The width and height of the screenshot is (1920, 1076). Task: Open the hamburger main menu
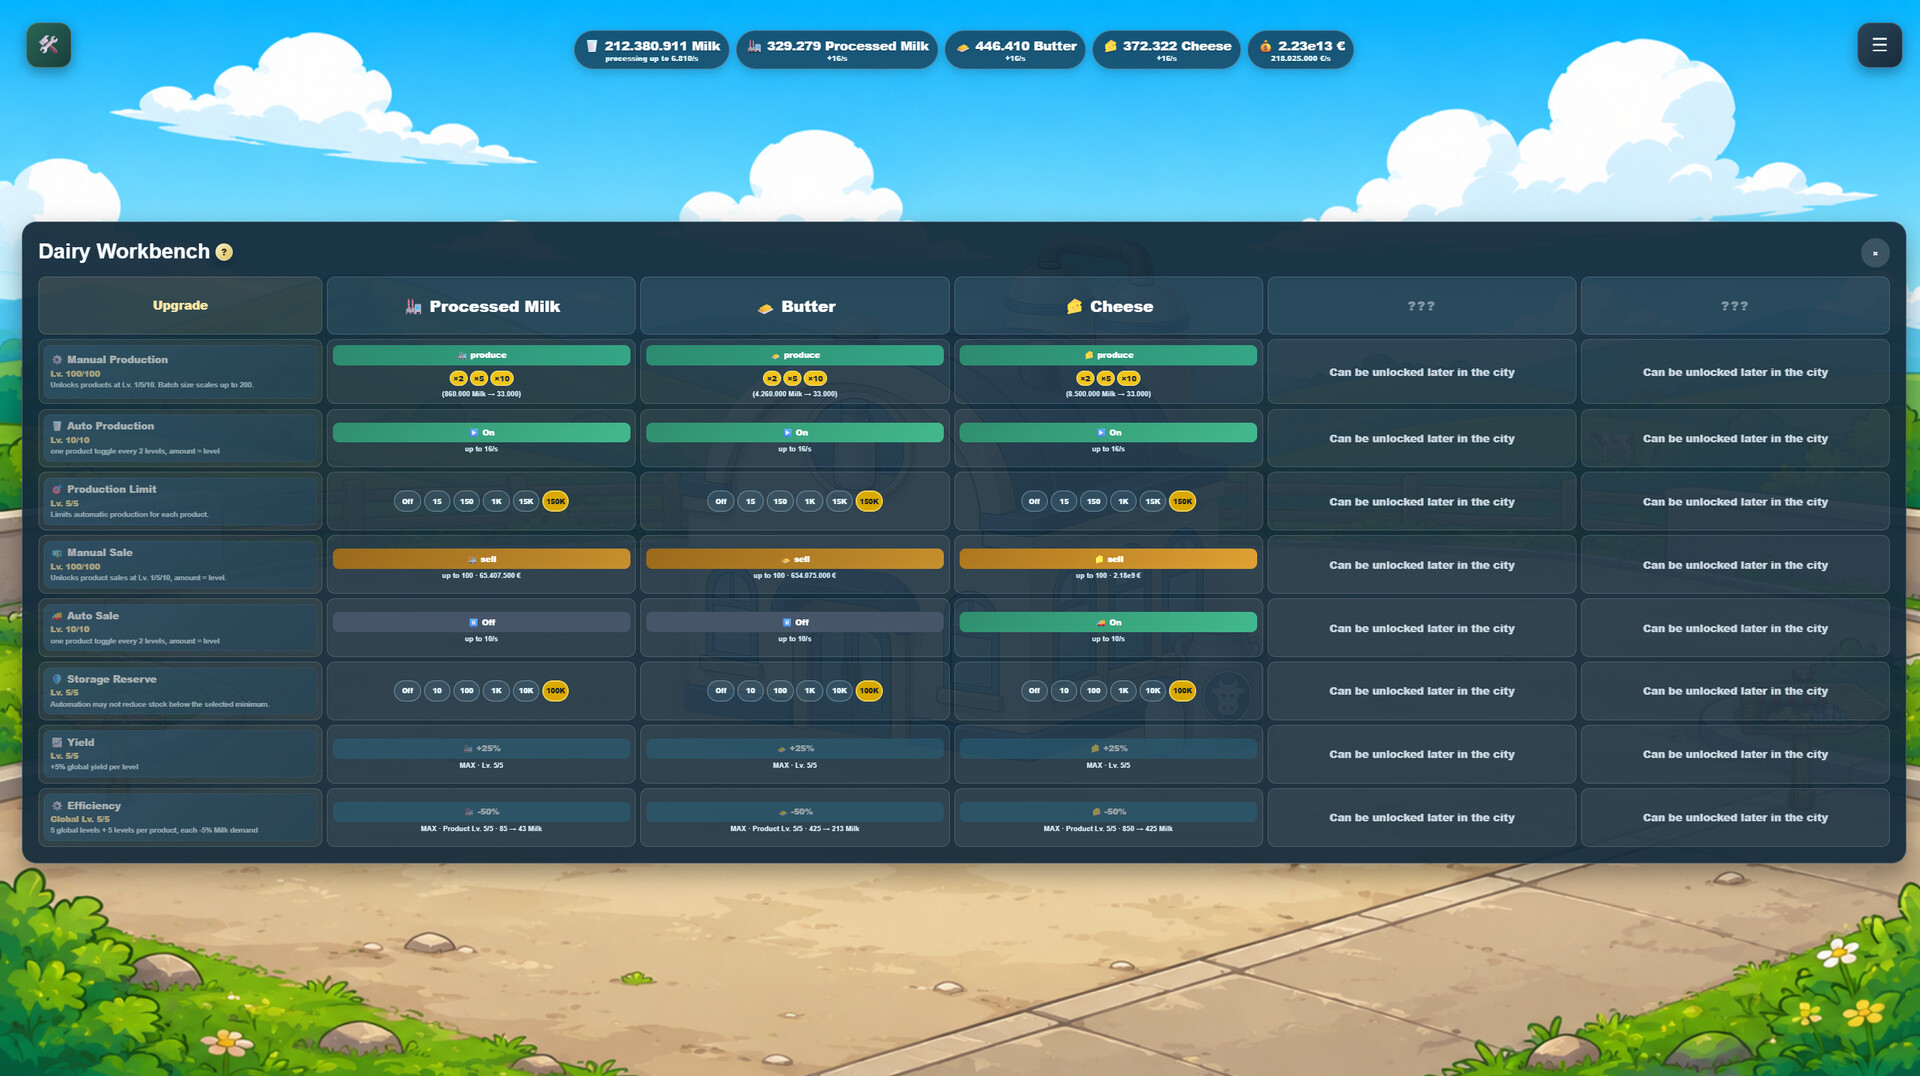[1879, 45]
